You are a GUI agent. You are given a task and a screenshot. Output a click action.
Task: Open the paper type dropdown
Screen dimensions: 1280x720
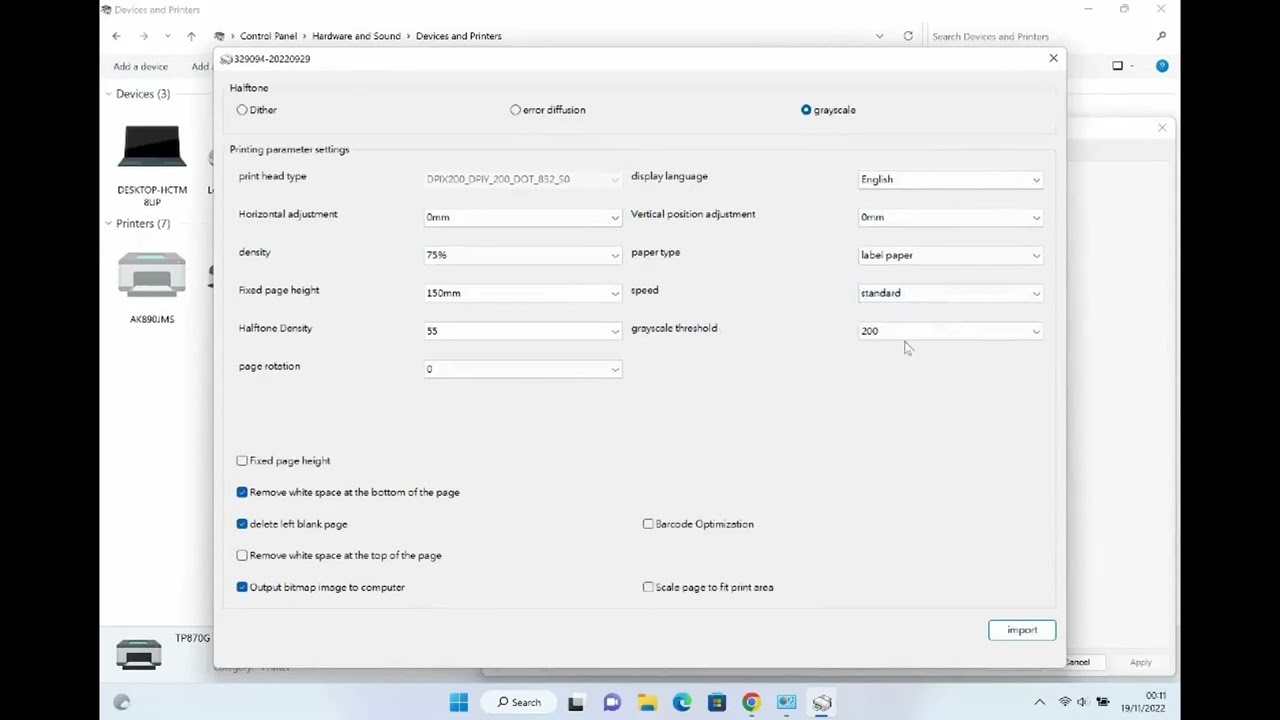coord(950,255)
